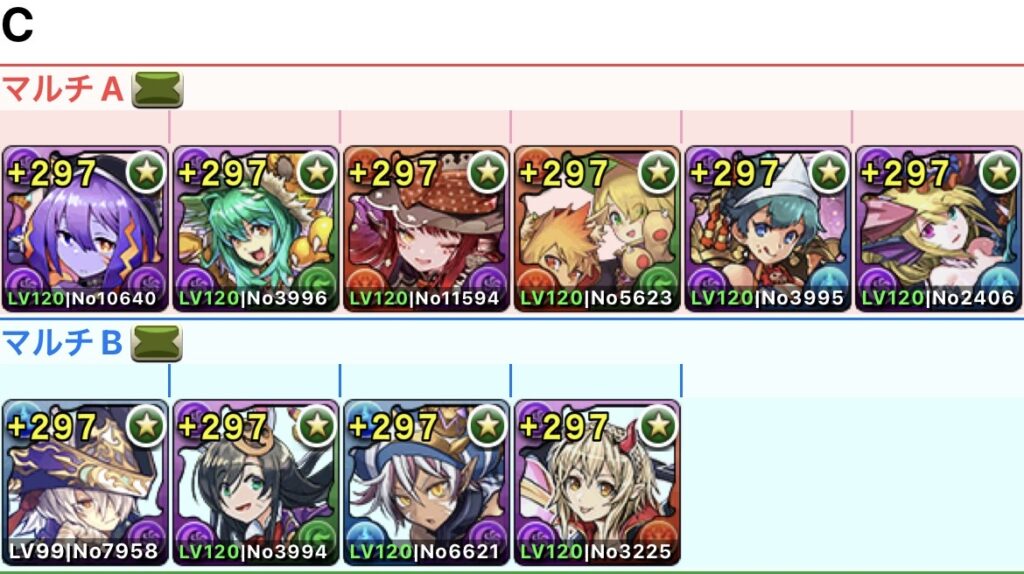
Task: Tap the +297 label on No11594
Action: click(x=393, y=174)
